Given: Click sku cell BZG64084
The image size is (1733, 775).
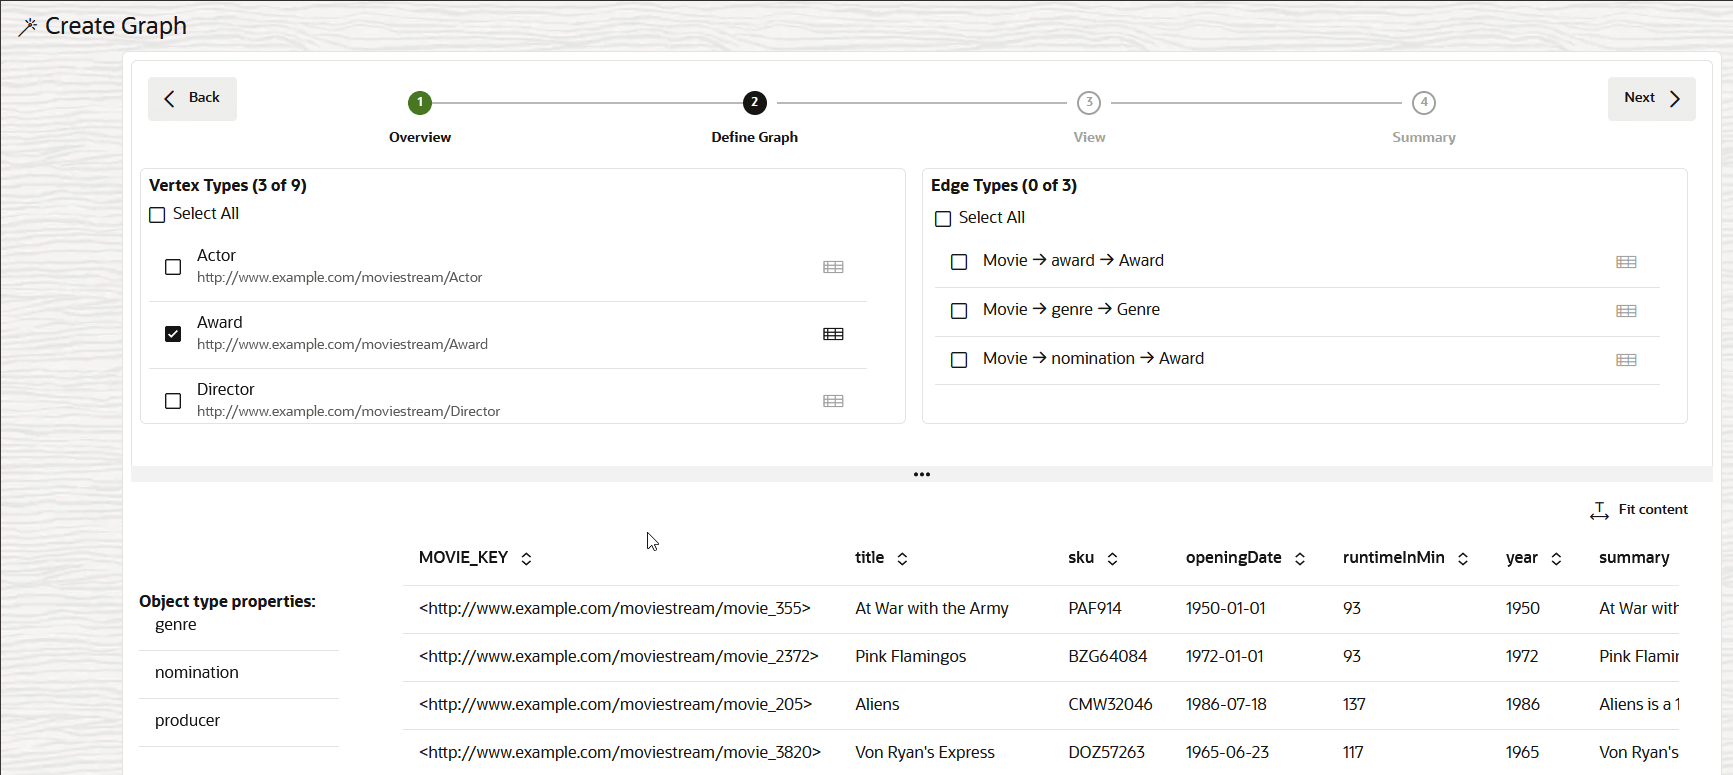Looking at the screenshot, I should point(1108,657).
